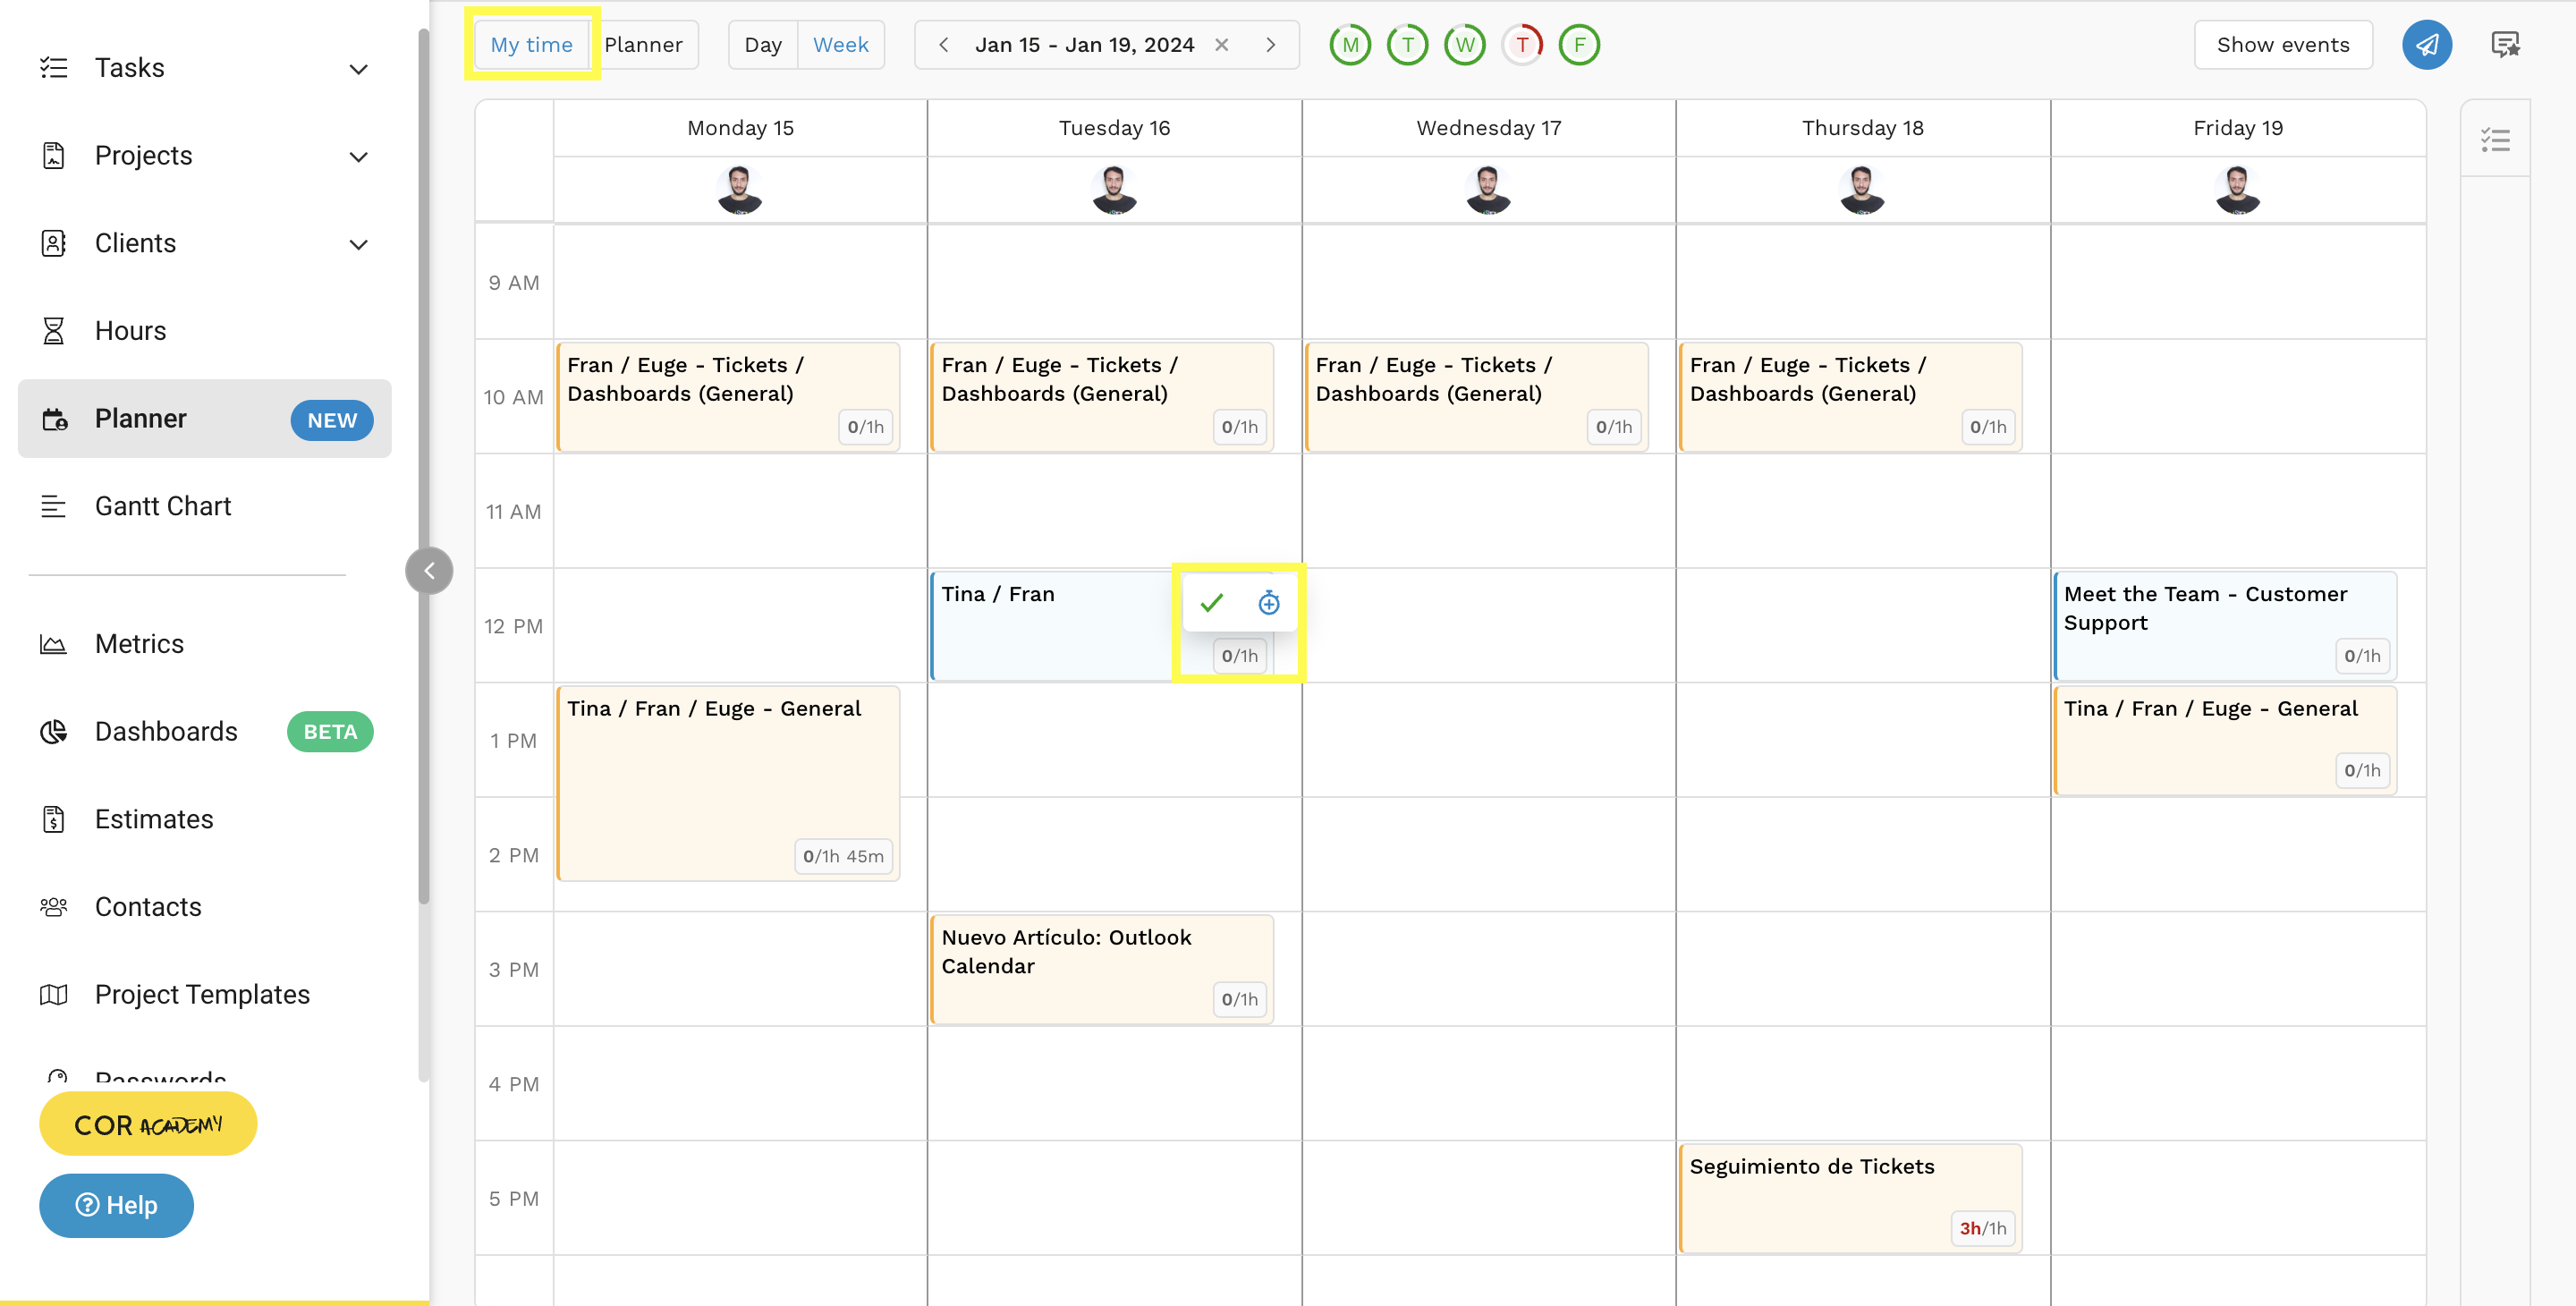Click the paper plane send icon
The width and height of the screenshot is (2576, 1306).
(2427, 44)
